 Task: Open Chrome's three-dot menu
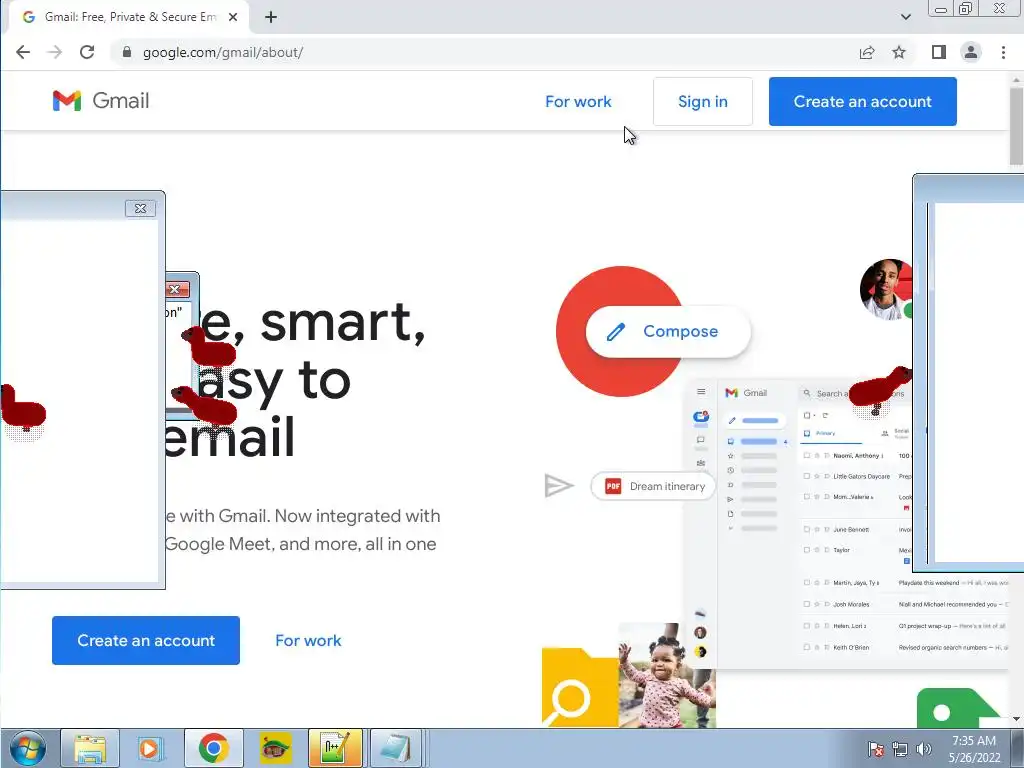1003,52
